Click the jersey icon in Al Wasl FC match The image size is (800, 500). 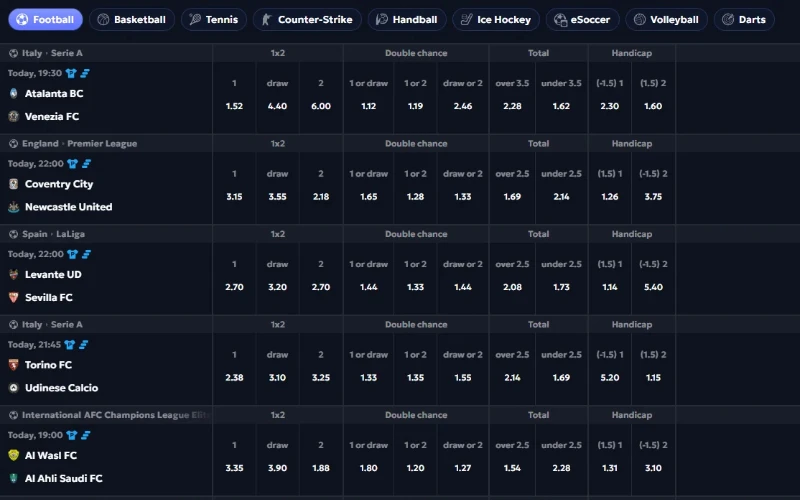[x=71, y=435]
